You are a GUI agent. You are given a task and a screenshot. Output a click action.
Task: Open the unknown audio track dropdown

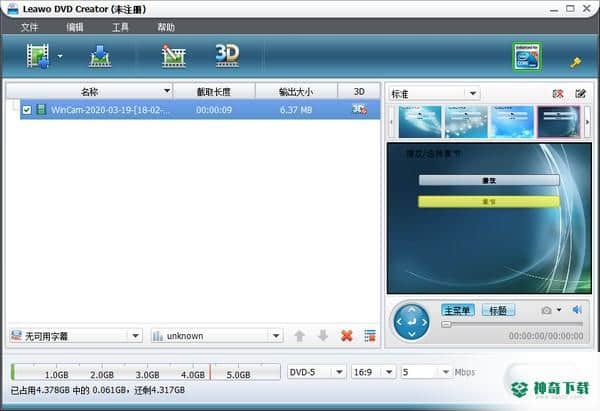[217, 336]
